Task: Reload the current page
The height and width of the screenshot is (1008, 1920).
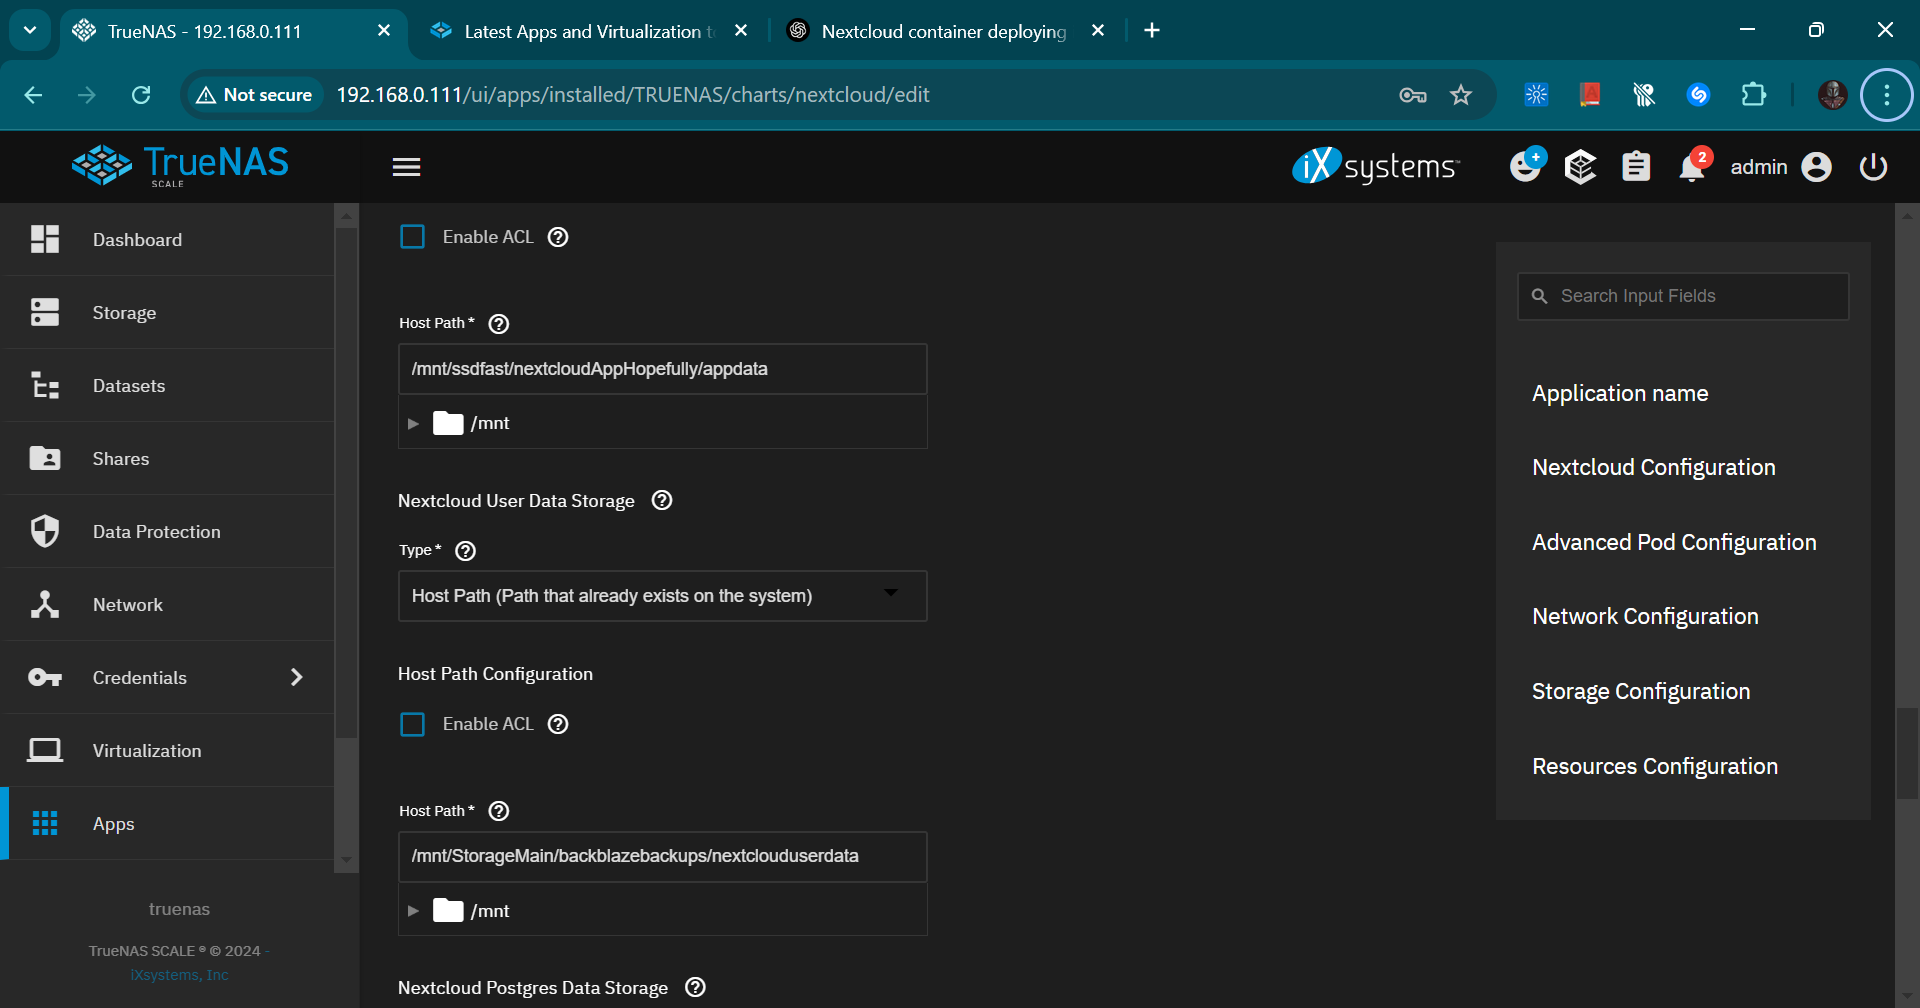Action: [141, 95]
